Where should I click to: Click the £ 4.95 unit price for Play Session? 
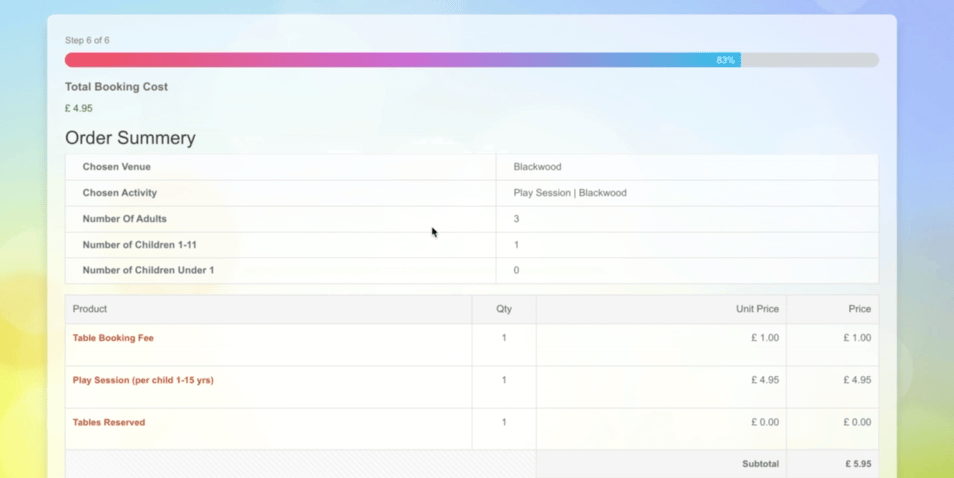point(765,380)
